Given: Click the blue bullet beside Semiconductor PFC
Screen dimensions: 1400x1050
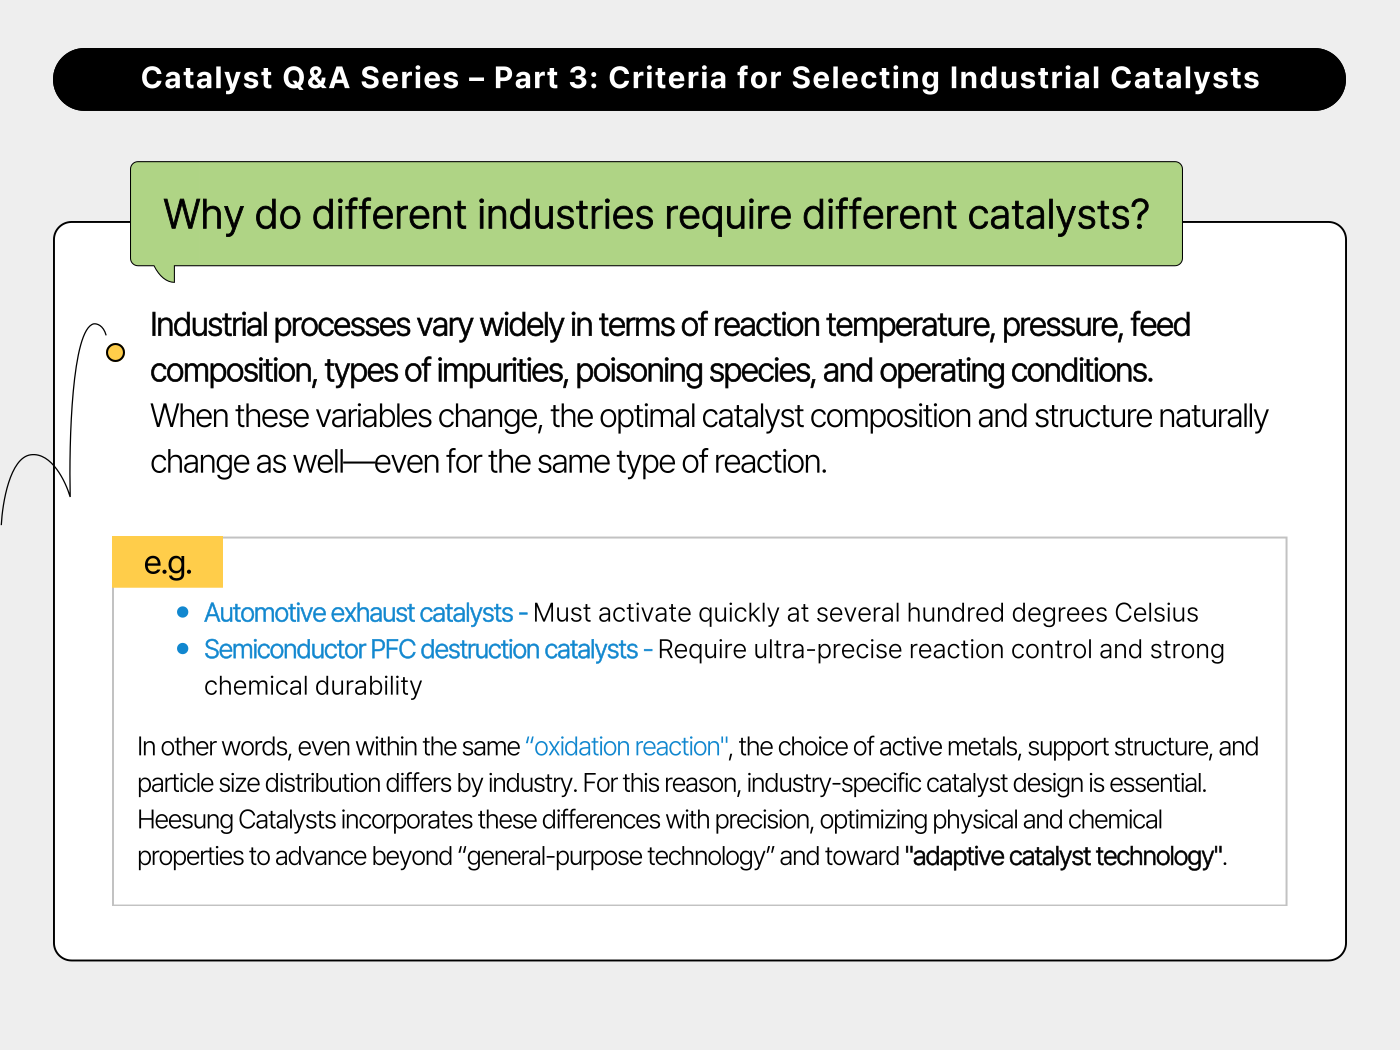Looking at the screenshot, I should (183, 649).
